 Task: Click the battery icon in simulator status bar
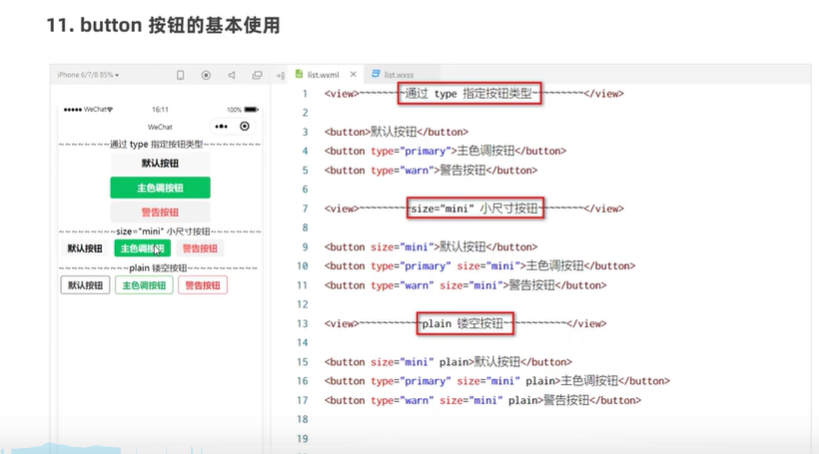click(x=251, y=110)
